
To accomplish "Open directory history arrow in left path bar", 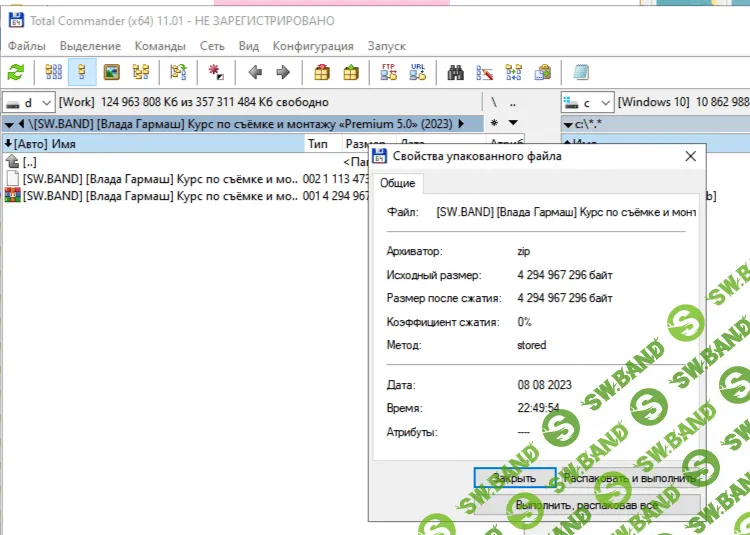I will point(513,123).
